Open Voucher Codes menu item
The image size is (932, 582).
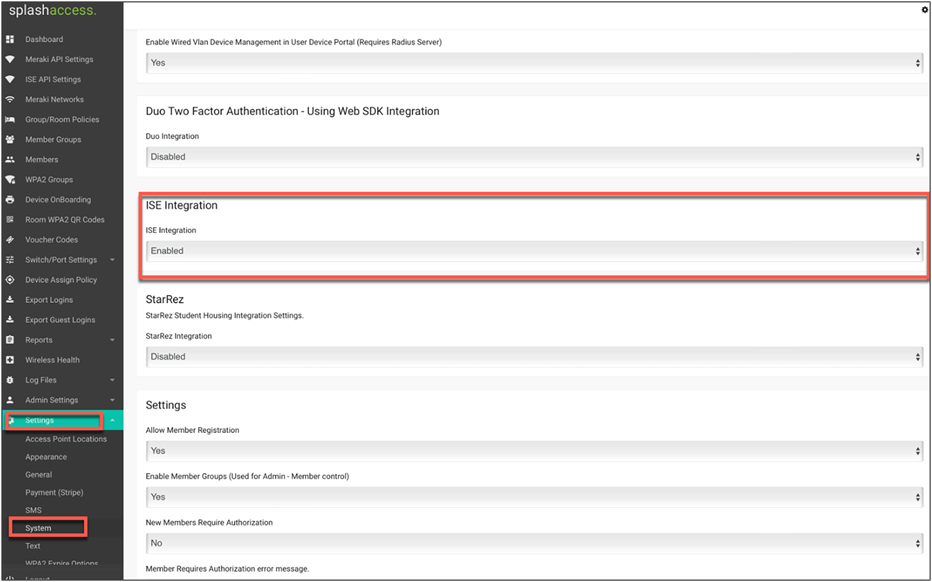[51, 240]
